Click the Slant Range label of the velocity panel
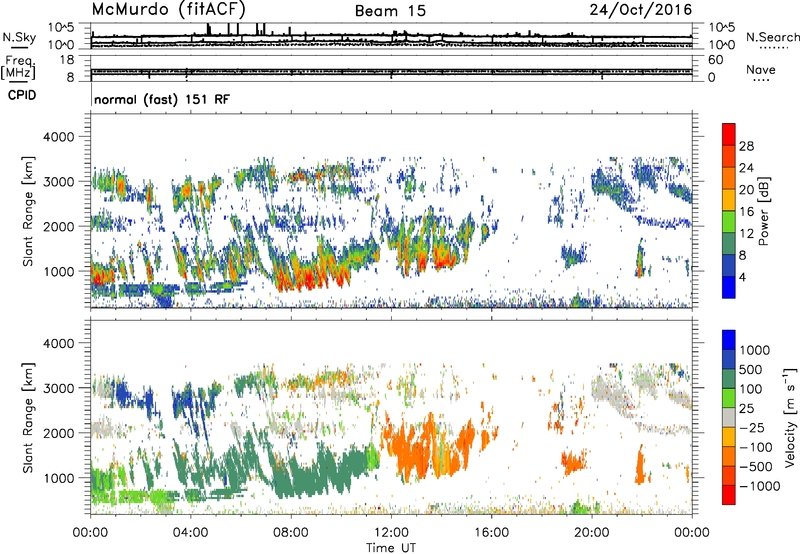Image resolution: width=800 pixels, height=554 pixels. tap(28, 418)
